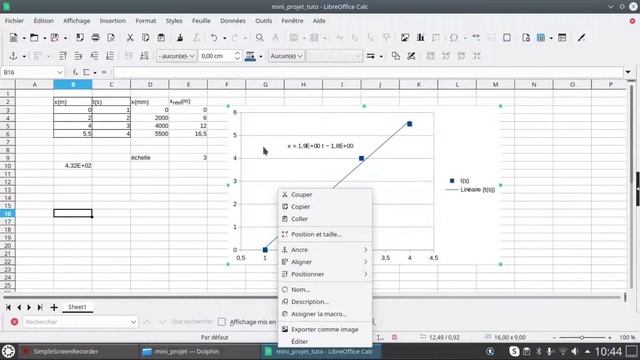This screenshot has height=360, width=640.
Task: Toggle the 'Affichage mis en' checkbox
Action: click(x=222, y=322)
